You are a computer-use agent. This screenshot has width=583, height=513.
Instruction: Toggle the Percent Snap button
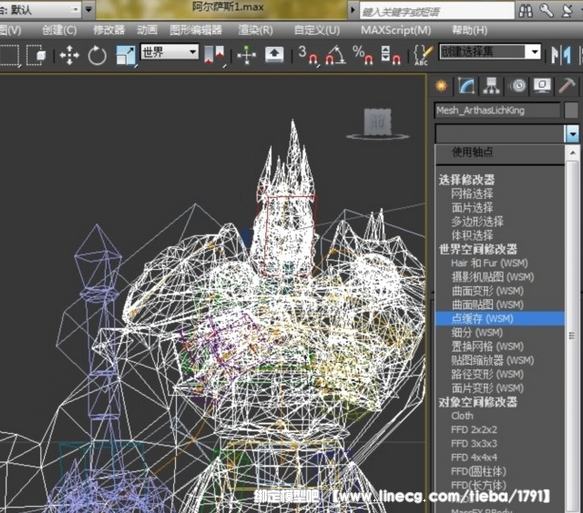[363, 55]
